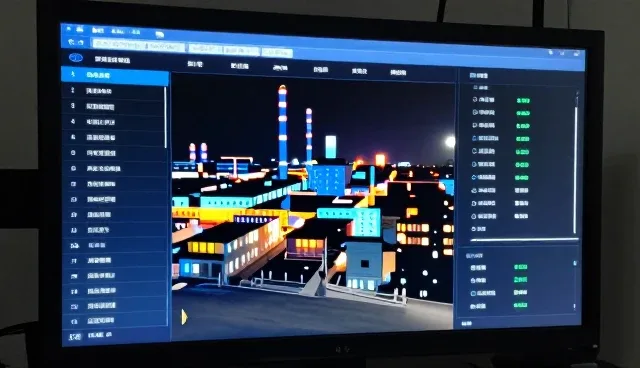640x368 pixels.
Task: Open the last tab above the 3D scene
Action: pos(398,73)
